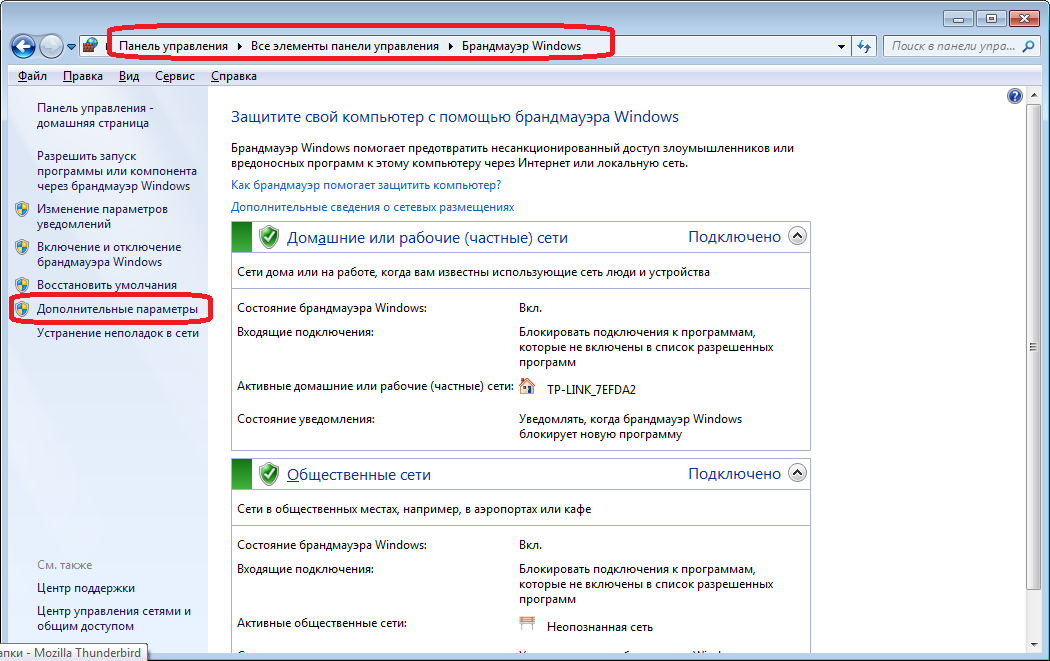Click the help question mark icon
This screenshot has width=1050, height=661.
coord(1015,96)
